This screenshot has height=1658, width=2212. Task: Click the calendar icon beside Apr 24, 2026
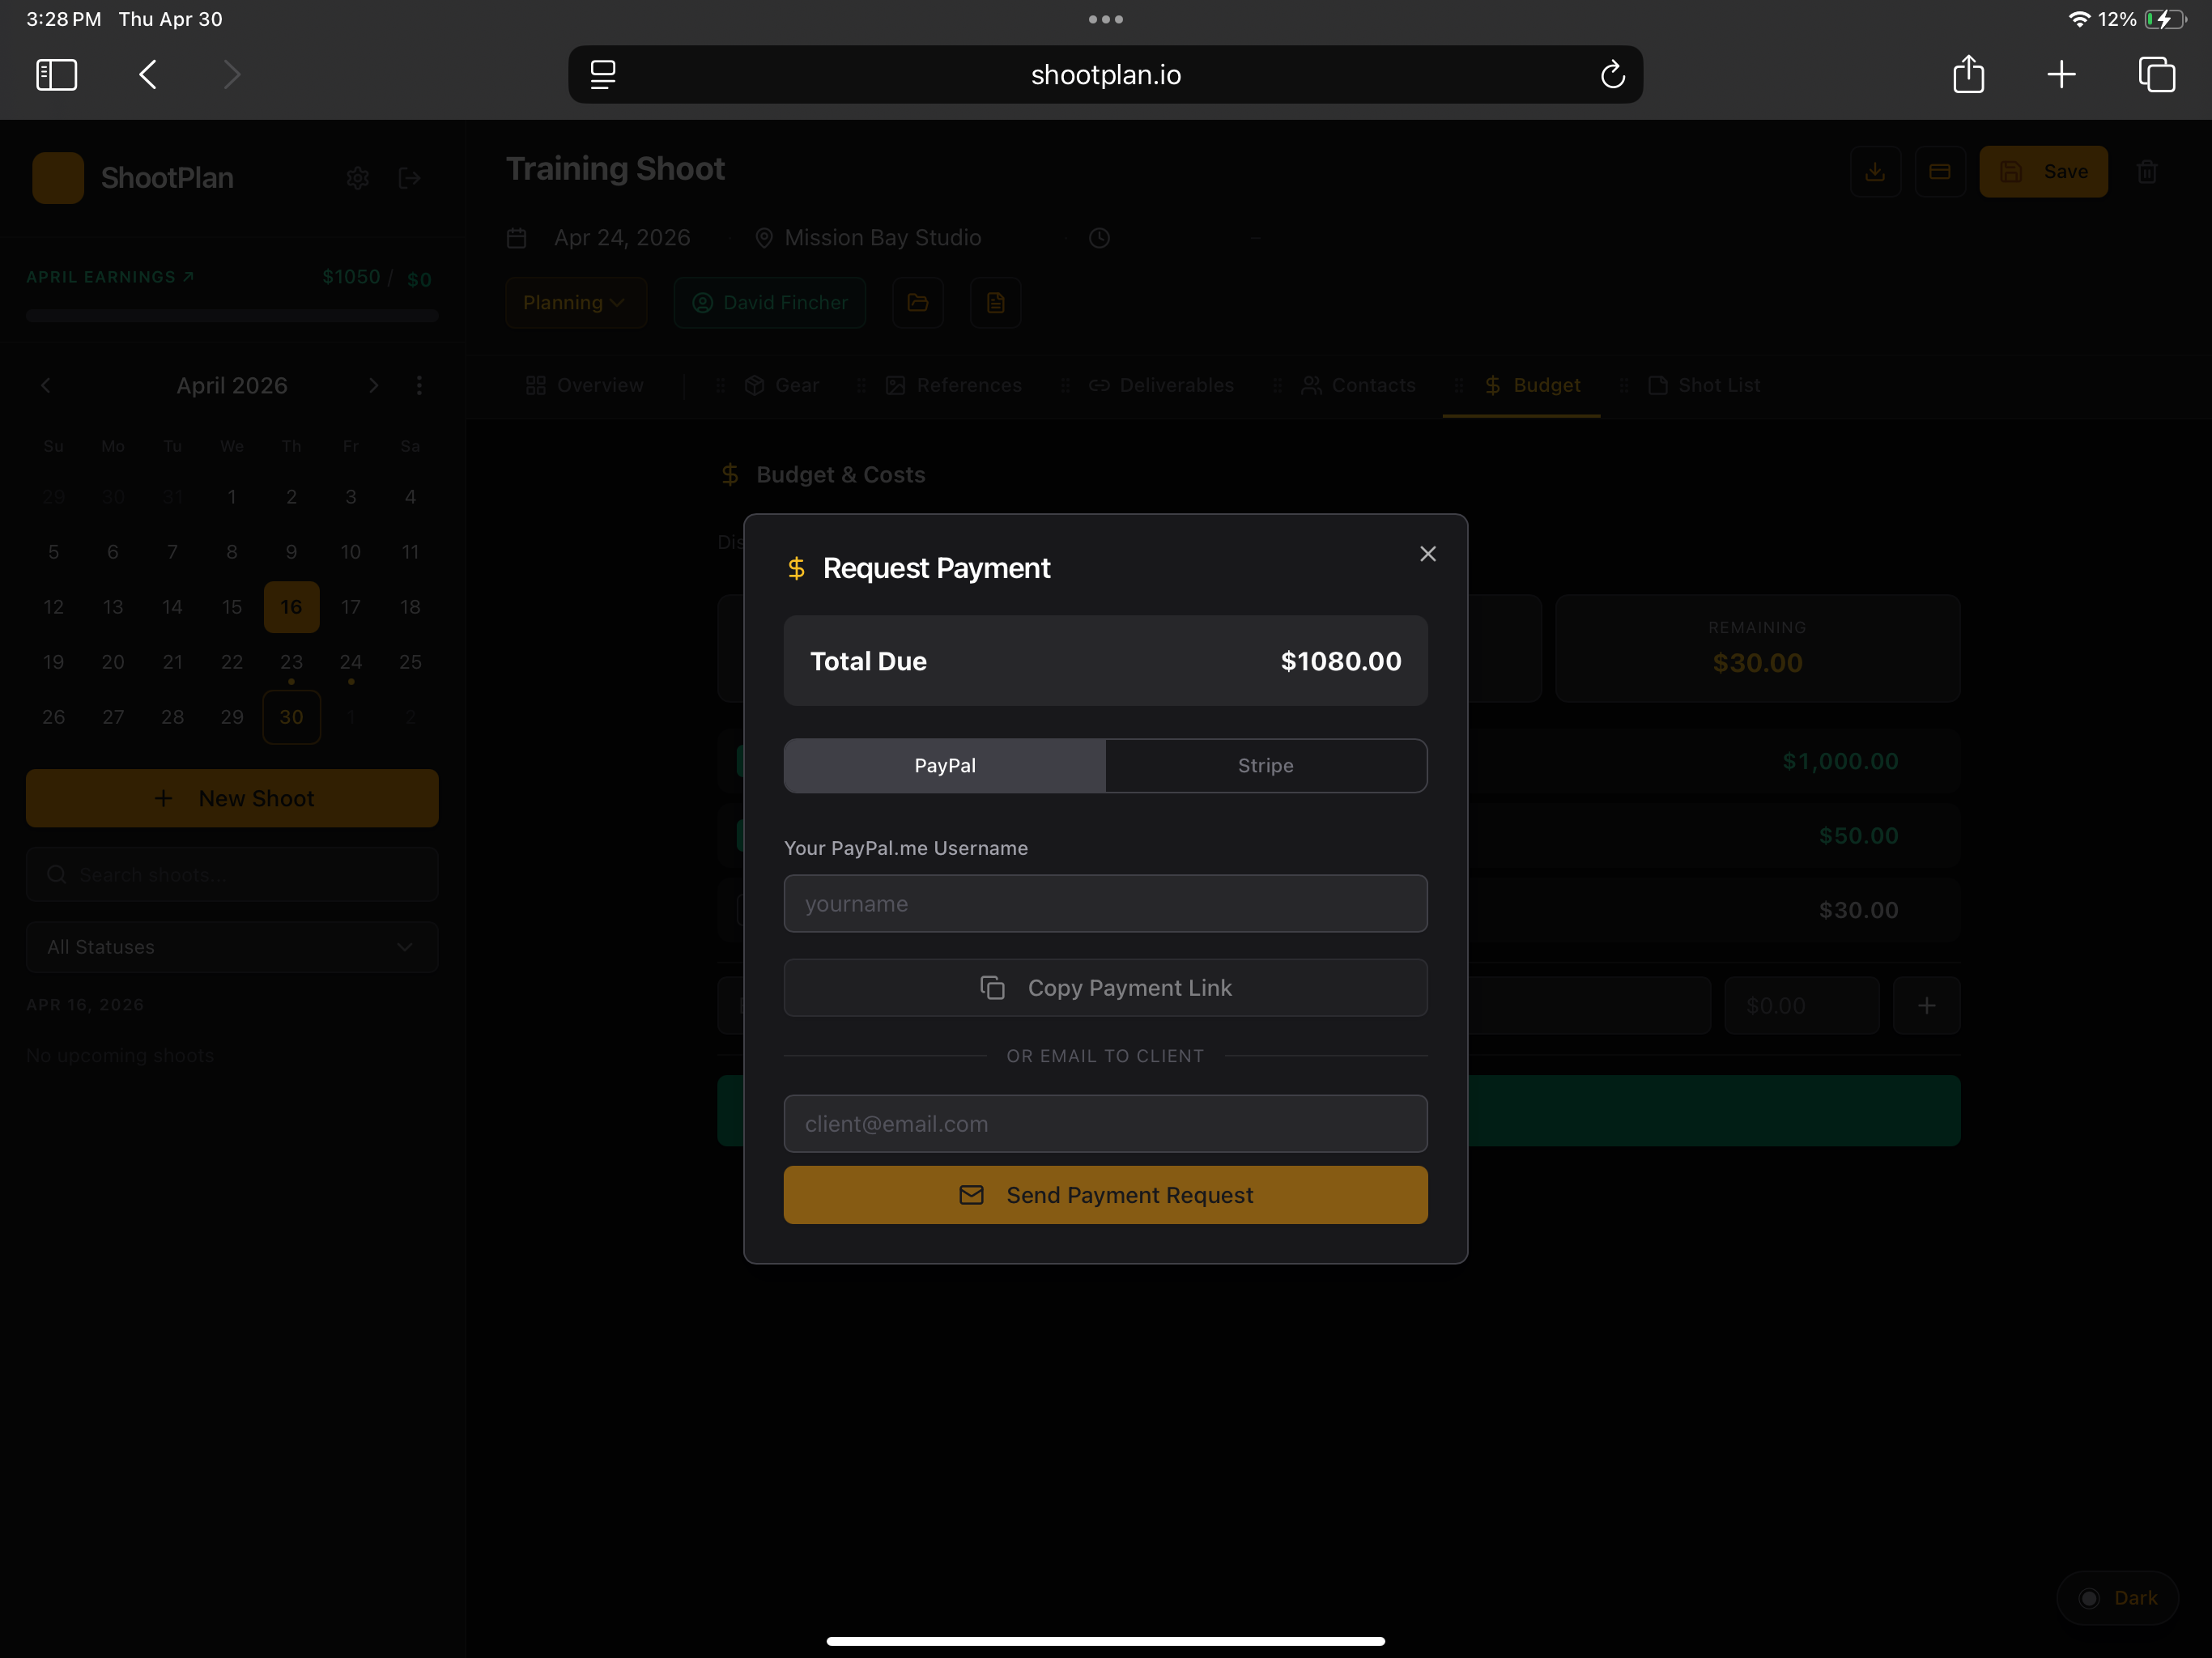click(517, 238)
